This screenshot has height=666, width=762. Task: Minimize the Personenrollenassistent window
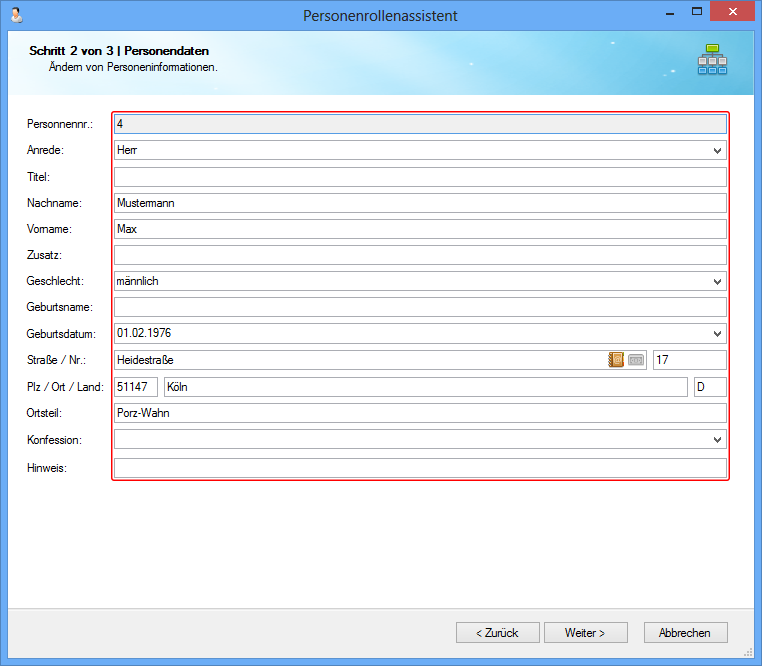(670, 13)
